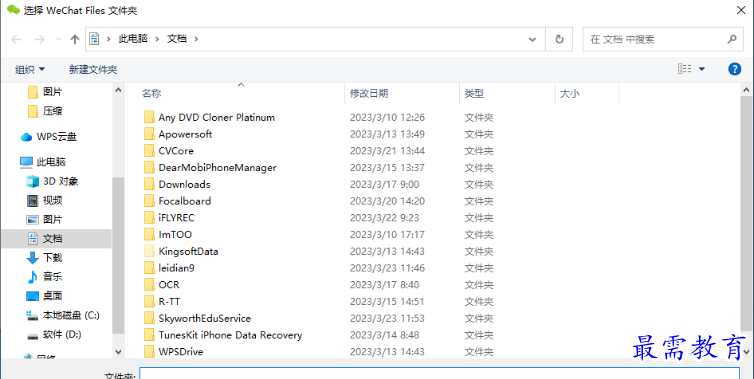Sort by 类型 column header
754x379 pixels.
coord(474,93)
